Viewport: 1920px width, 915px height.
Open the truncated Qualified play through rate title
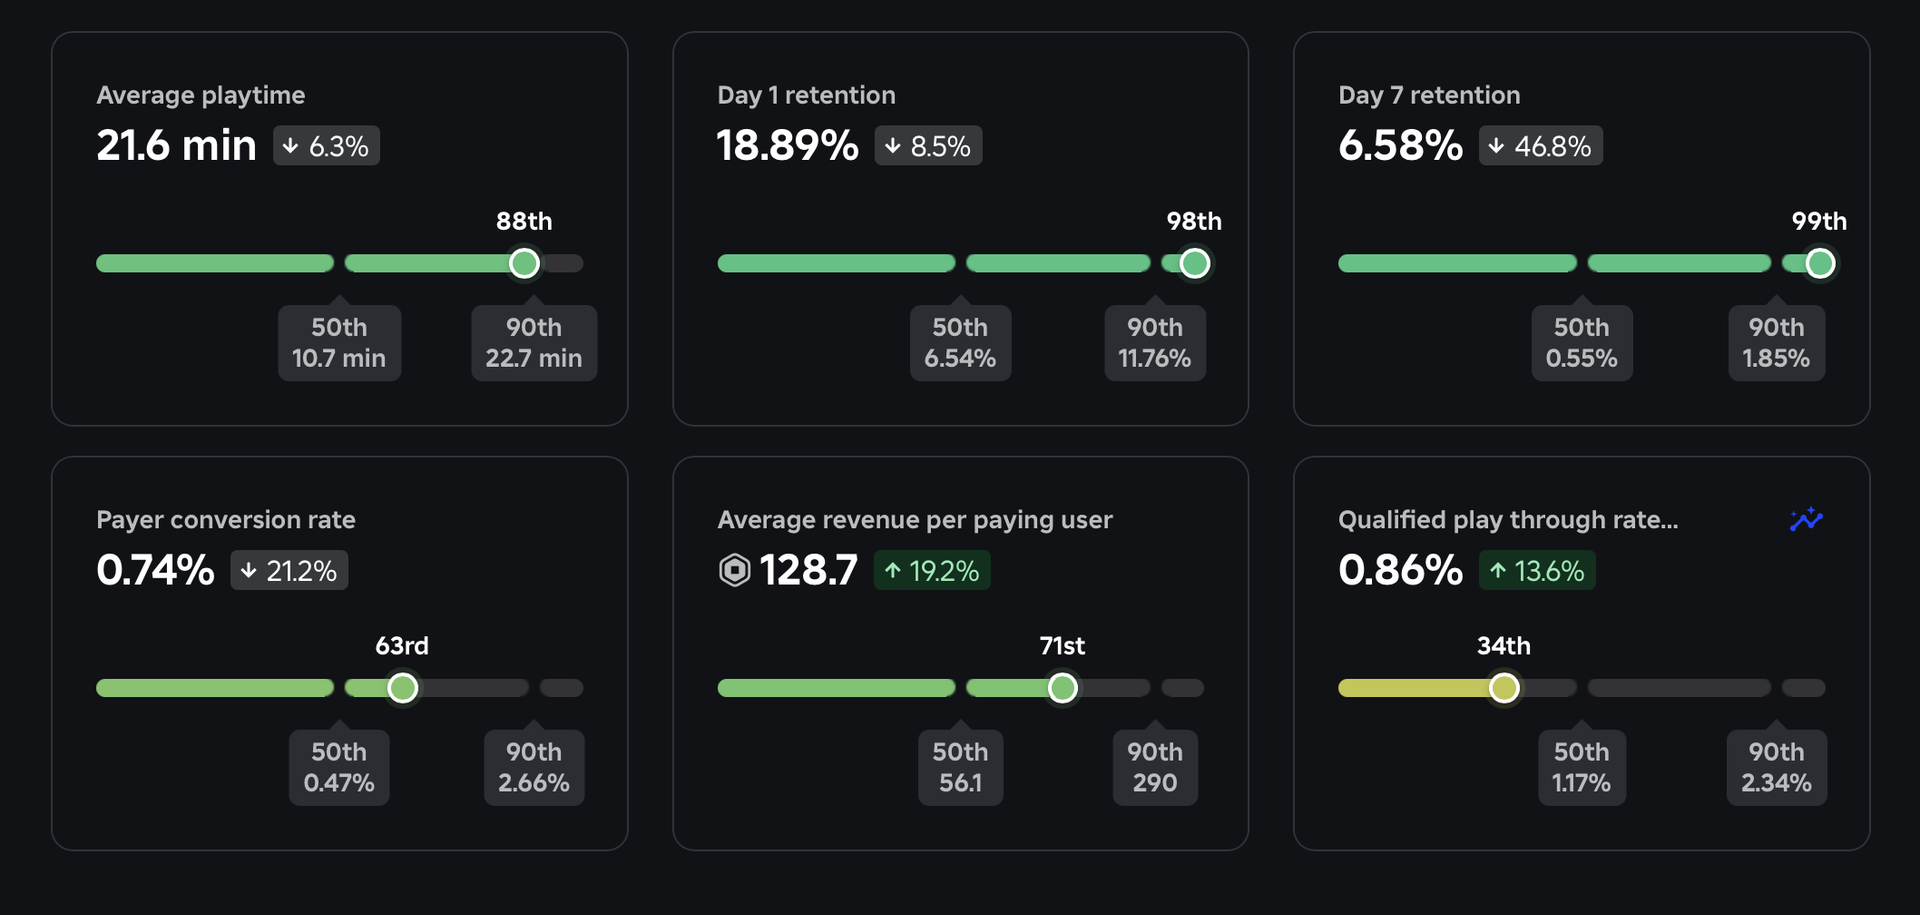pyautogui.click(x=1507, y=519)
